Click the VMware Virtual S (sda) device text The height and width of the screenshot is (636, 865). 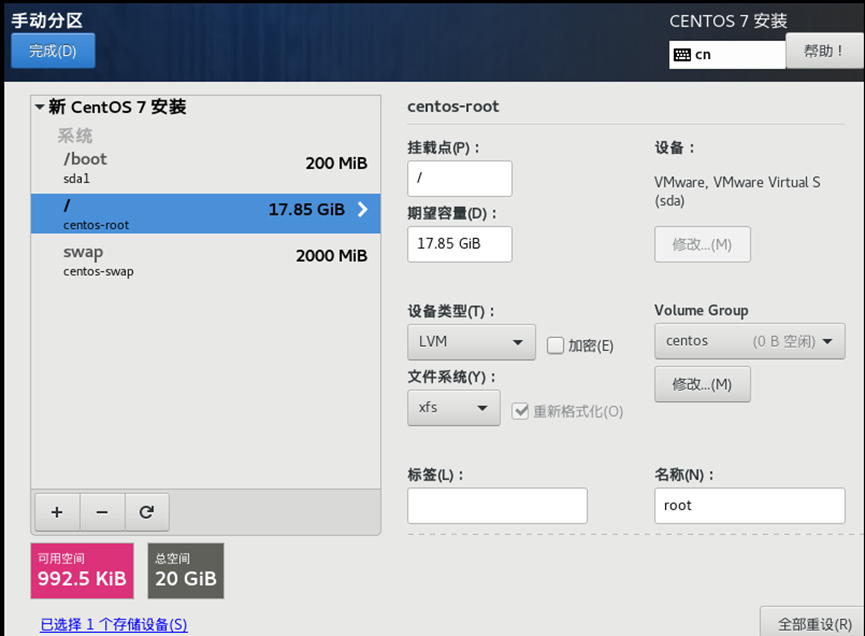[737, 191]
